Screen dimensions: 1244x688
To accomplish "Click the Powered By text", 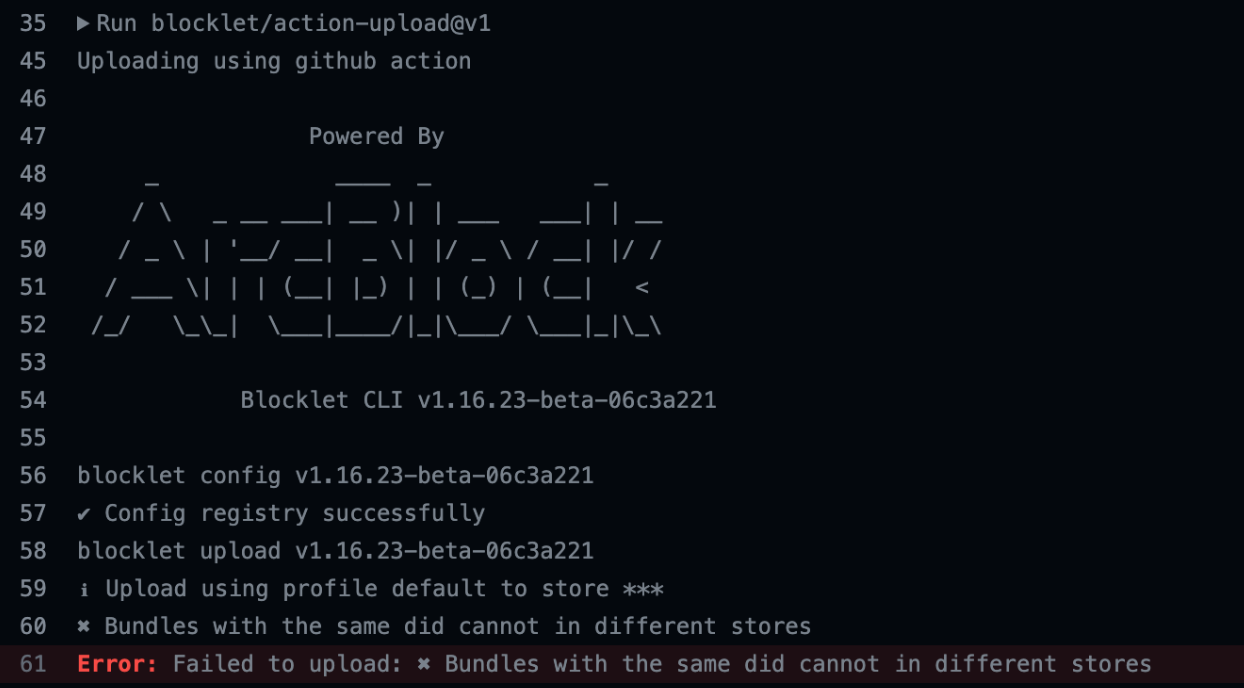I will [x=376, y=137].
